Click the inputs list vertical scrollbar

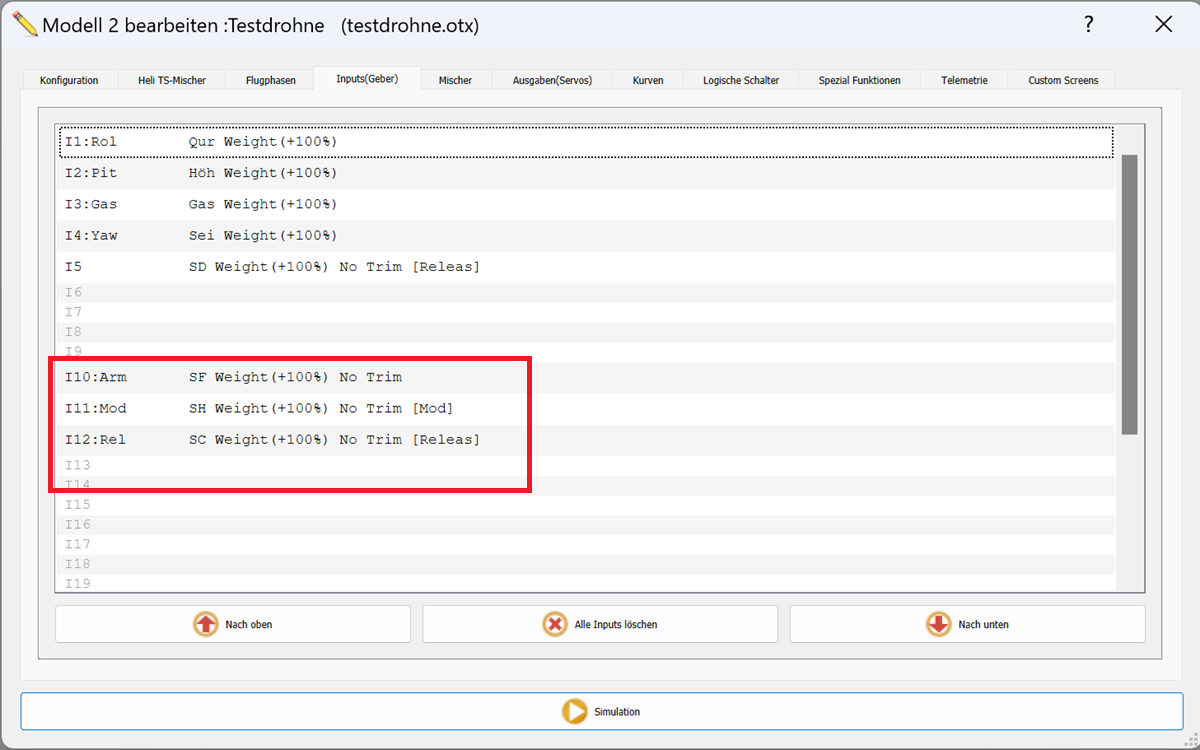[x=1129, y=294]
